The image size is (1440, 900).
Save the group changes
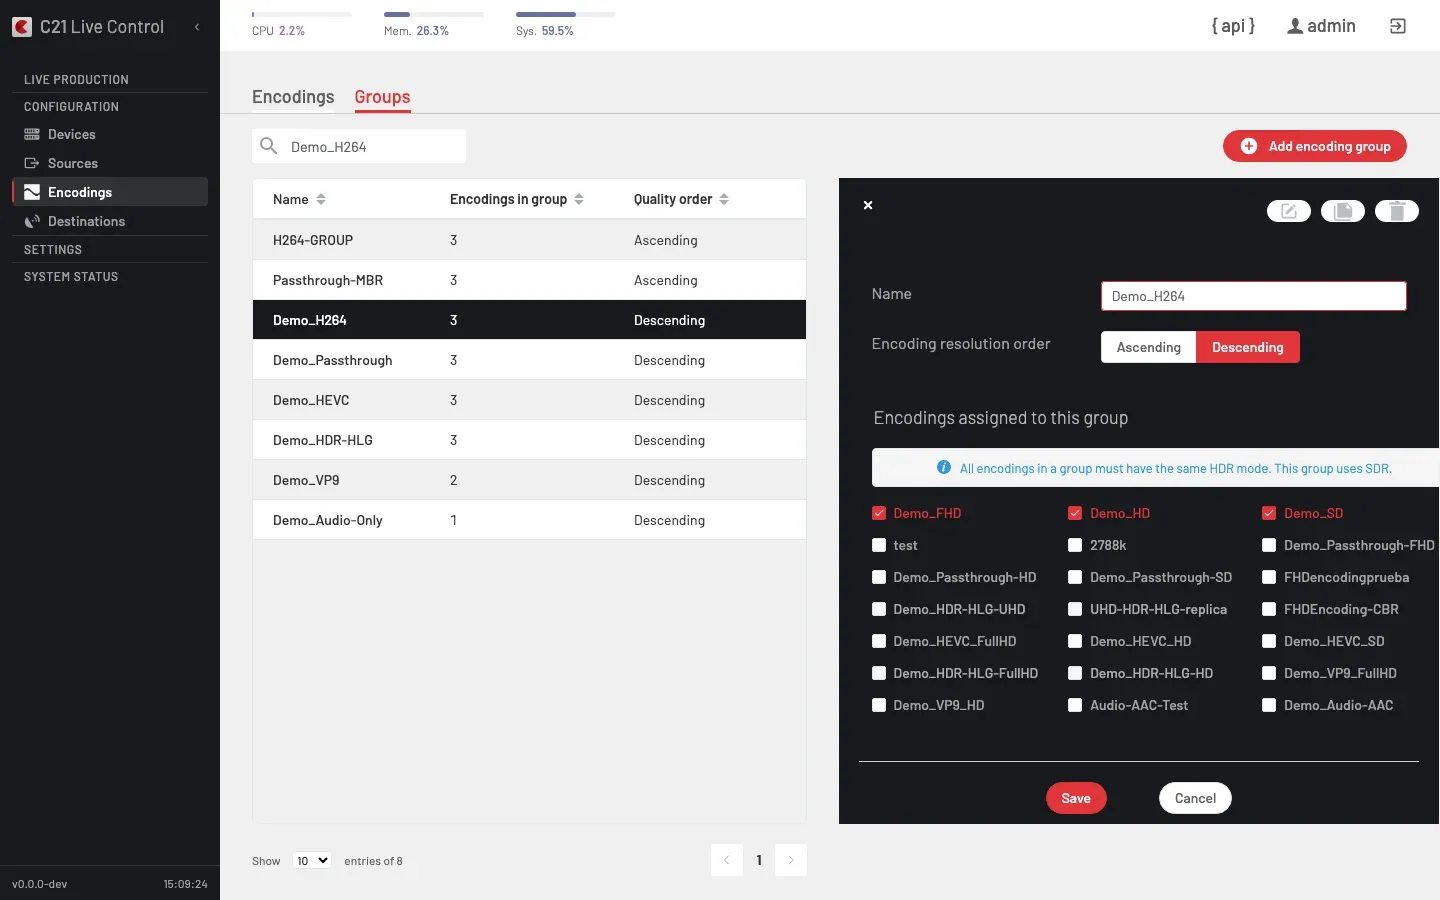tap(1076, 798)
